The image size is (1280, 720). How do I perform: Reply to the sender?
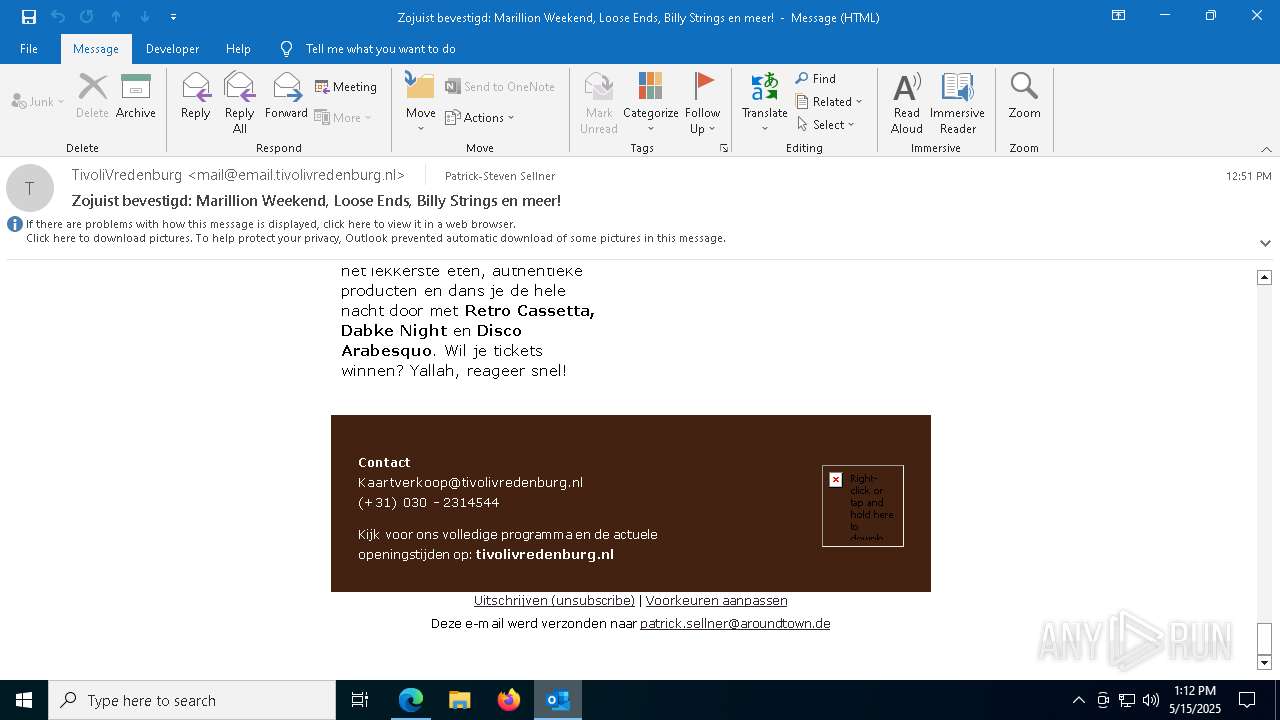click(x=196, y=96)
